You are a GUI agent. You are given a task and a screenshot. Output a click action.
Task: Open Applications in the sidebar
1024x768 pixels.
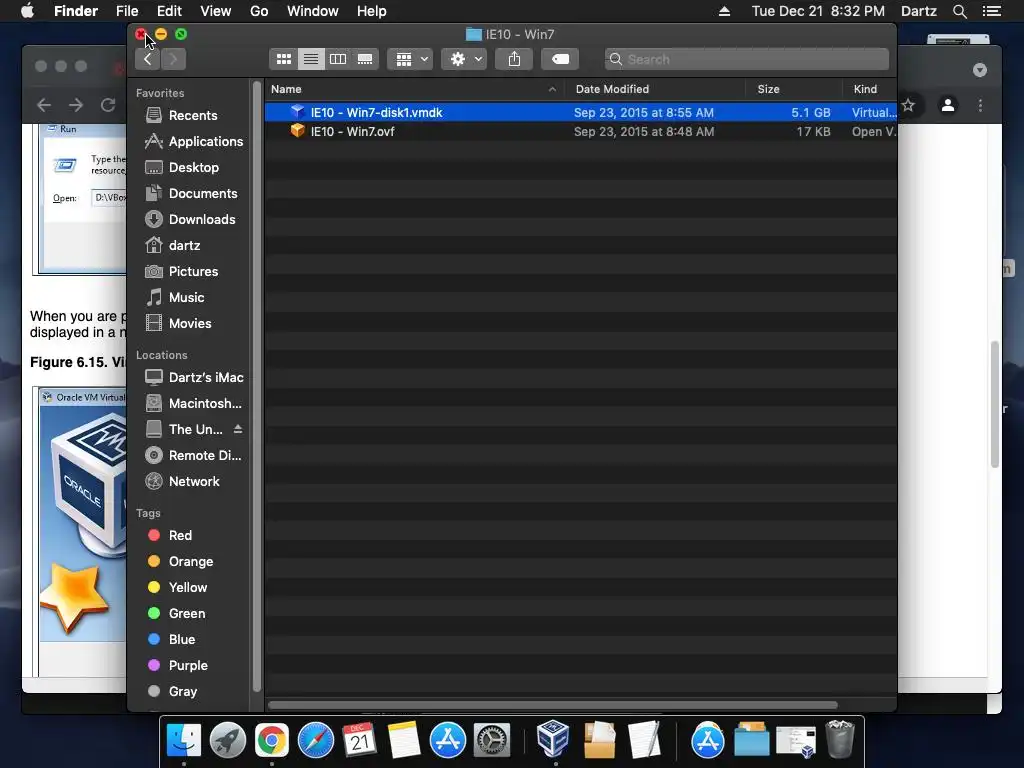click(x=195, y=142)
